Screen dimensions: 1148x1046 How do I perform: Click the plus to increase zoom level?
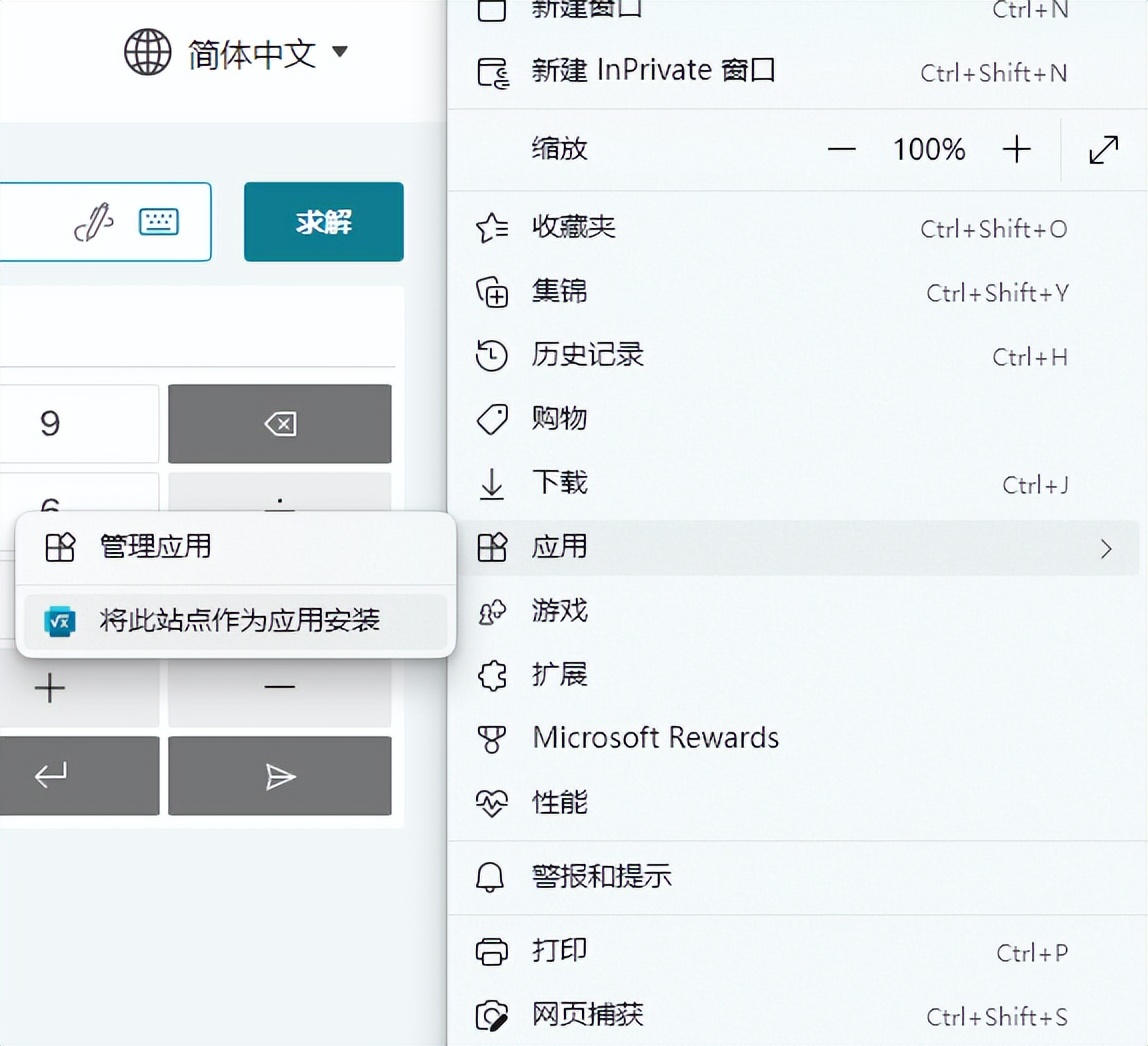tap(1017, 149)
